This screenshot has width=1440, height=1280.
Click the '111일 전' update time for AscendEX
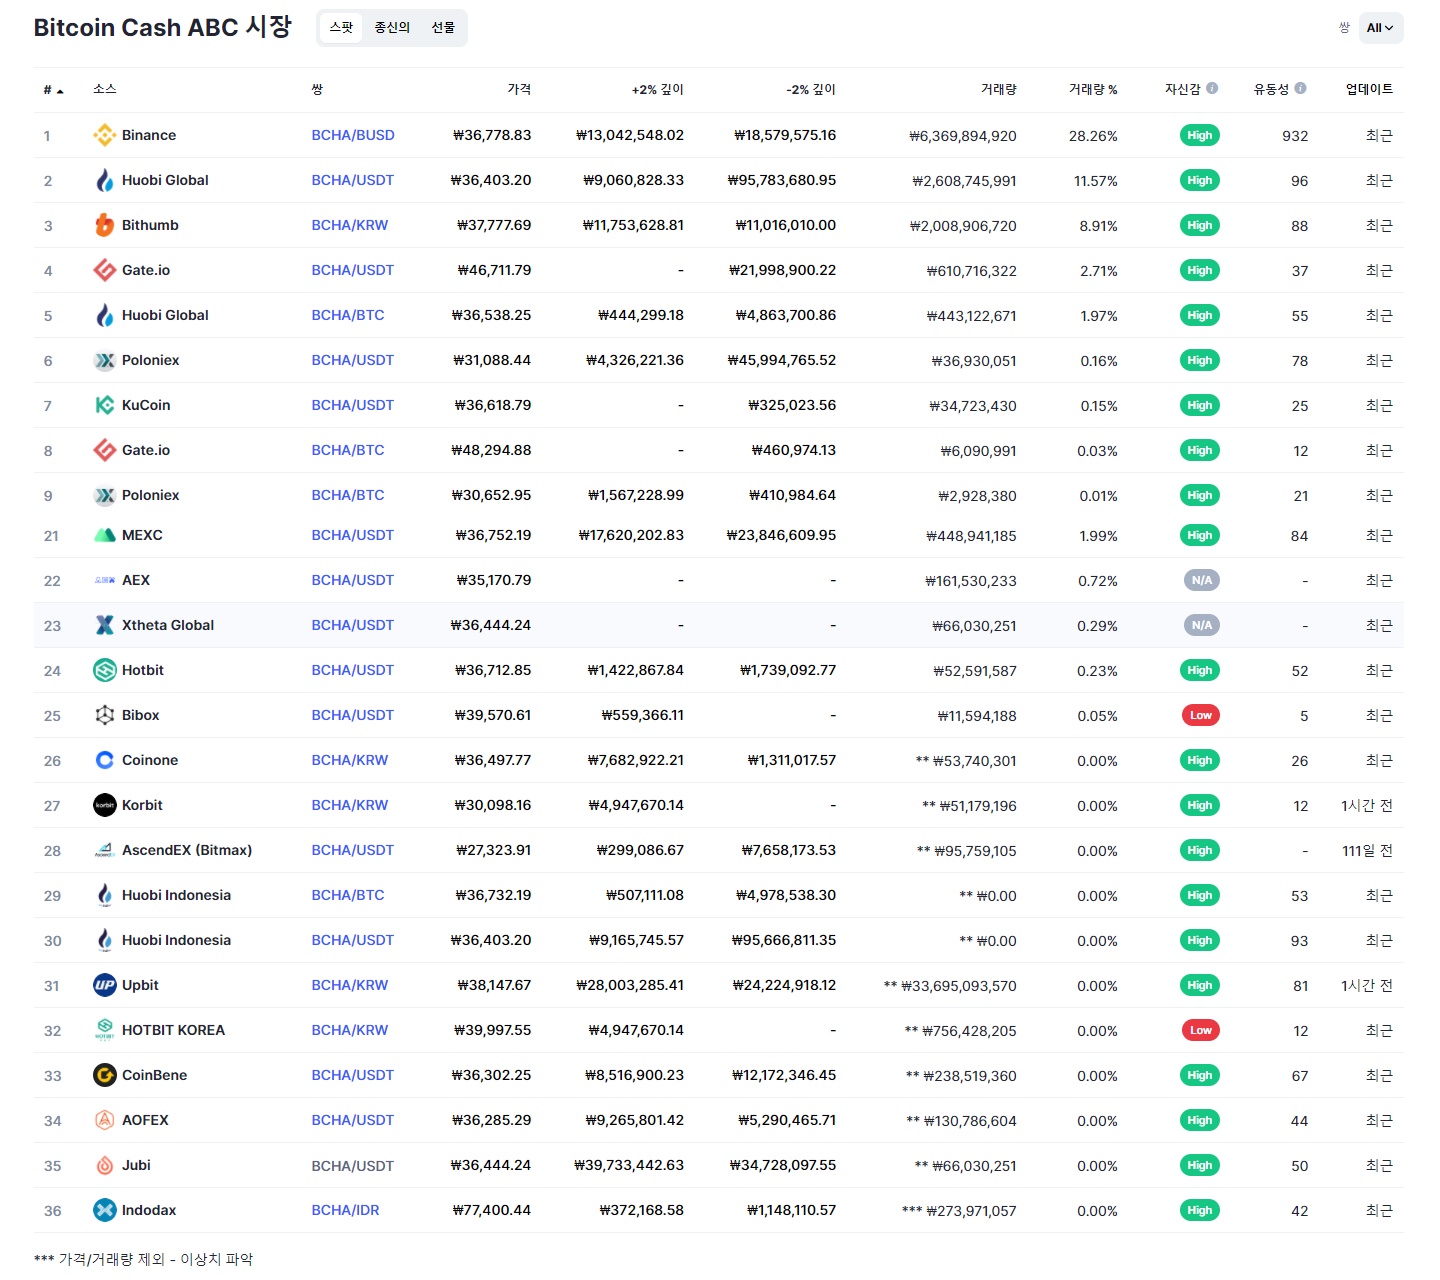click(1367, 850)
